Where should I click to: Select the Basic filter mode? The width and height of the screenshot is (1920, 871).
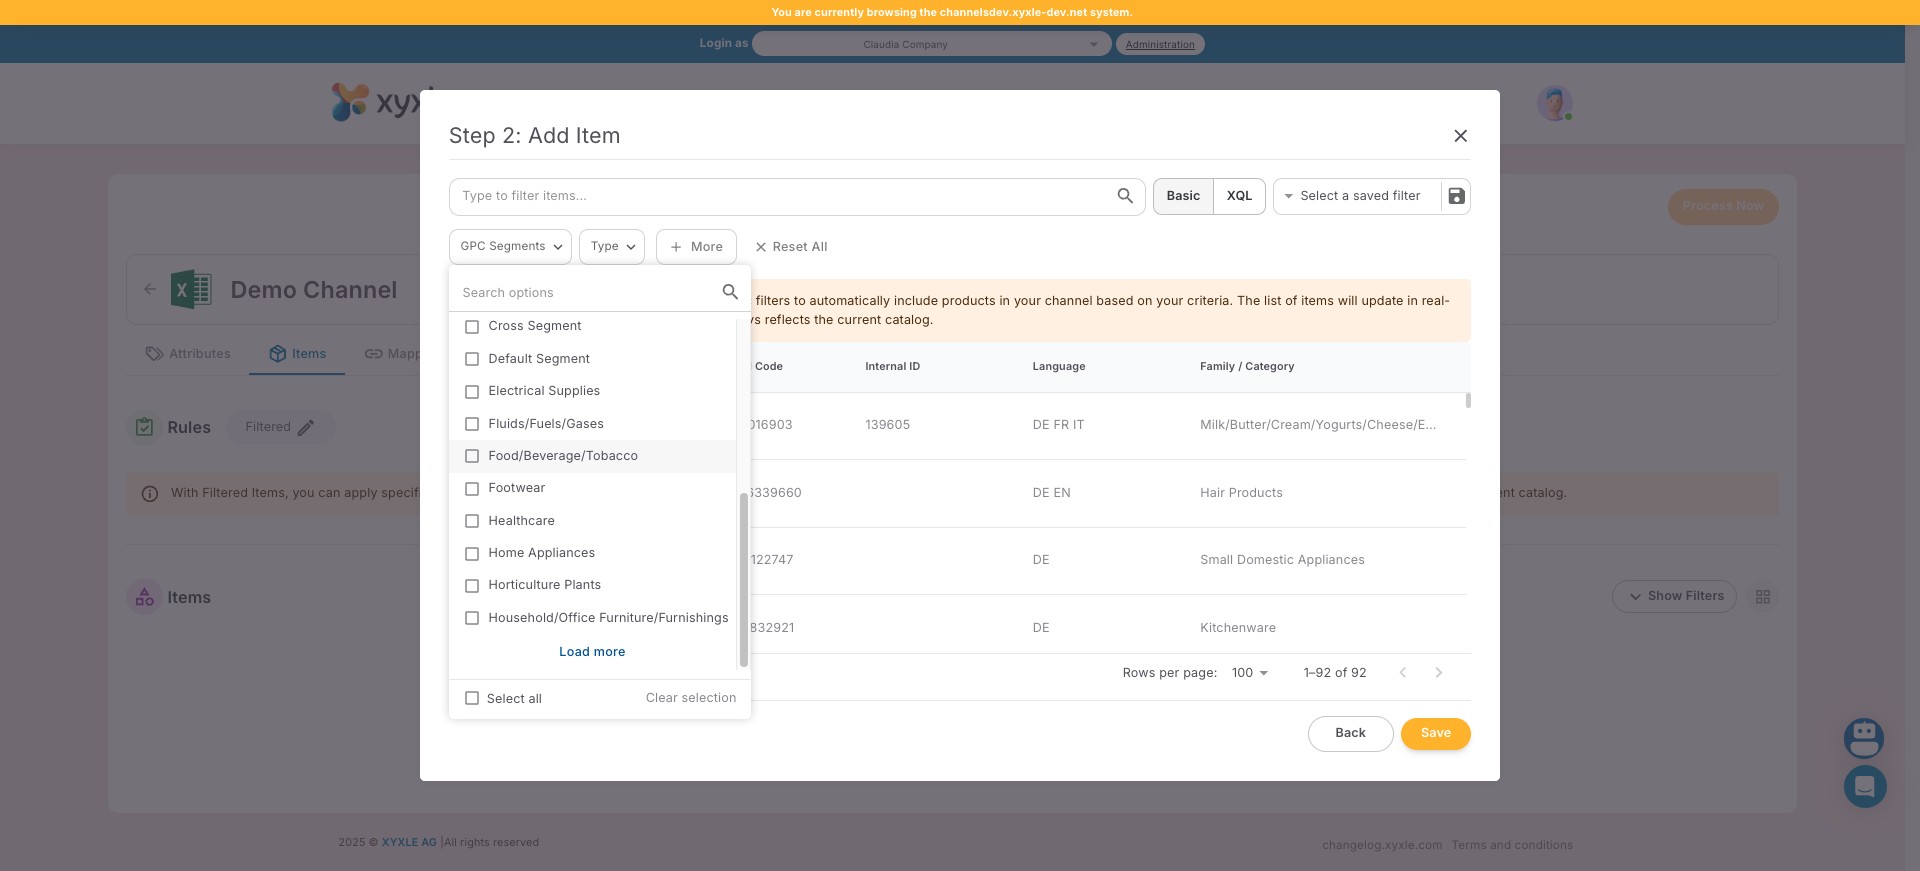[x=1183, y=196]
